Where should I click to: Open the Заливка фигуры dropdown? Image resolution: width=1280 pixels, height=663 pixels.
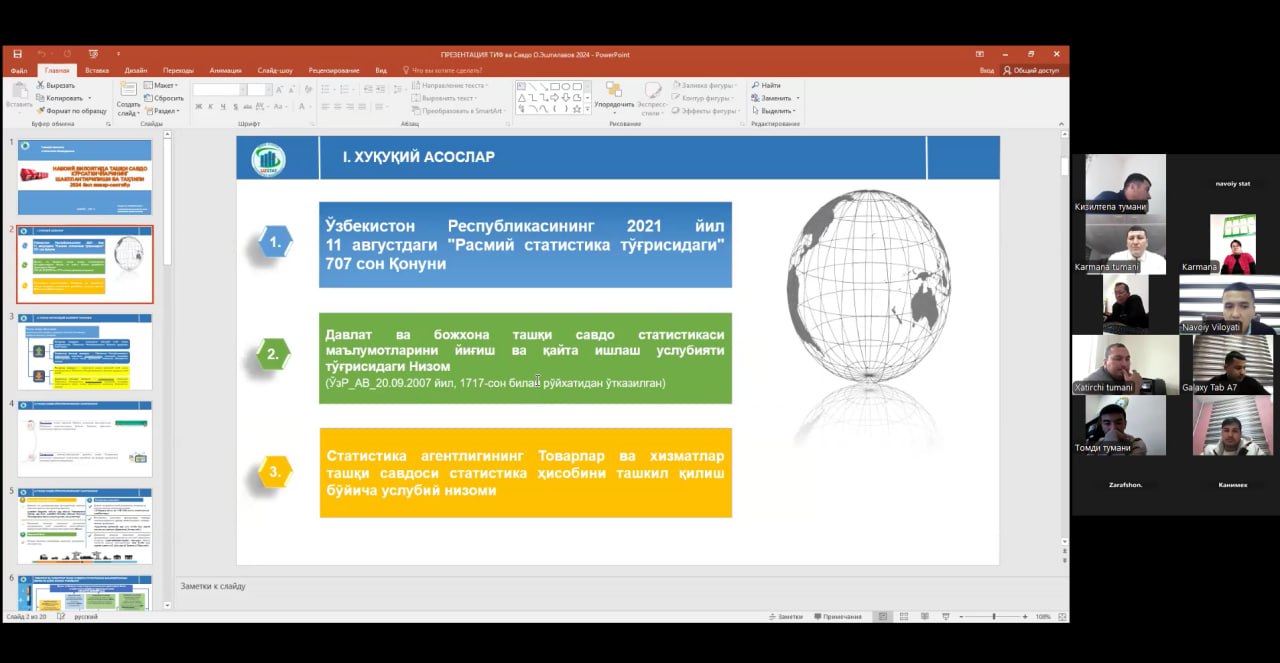(706, 85)
